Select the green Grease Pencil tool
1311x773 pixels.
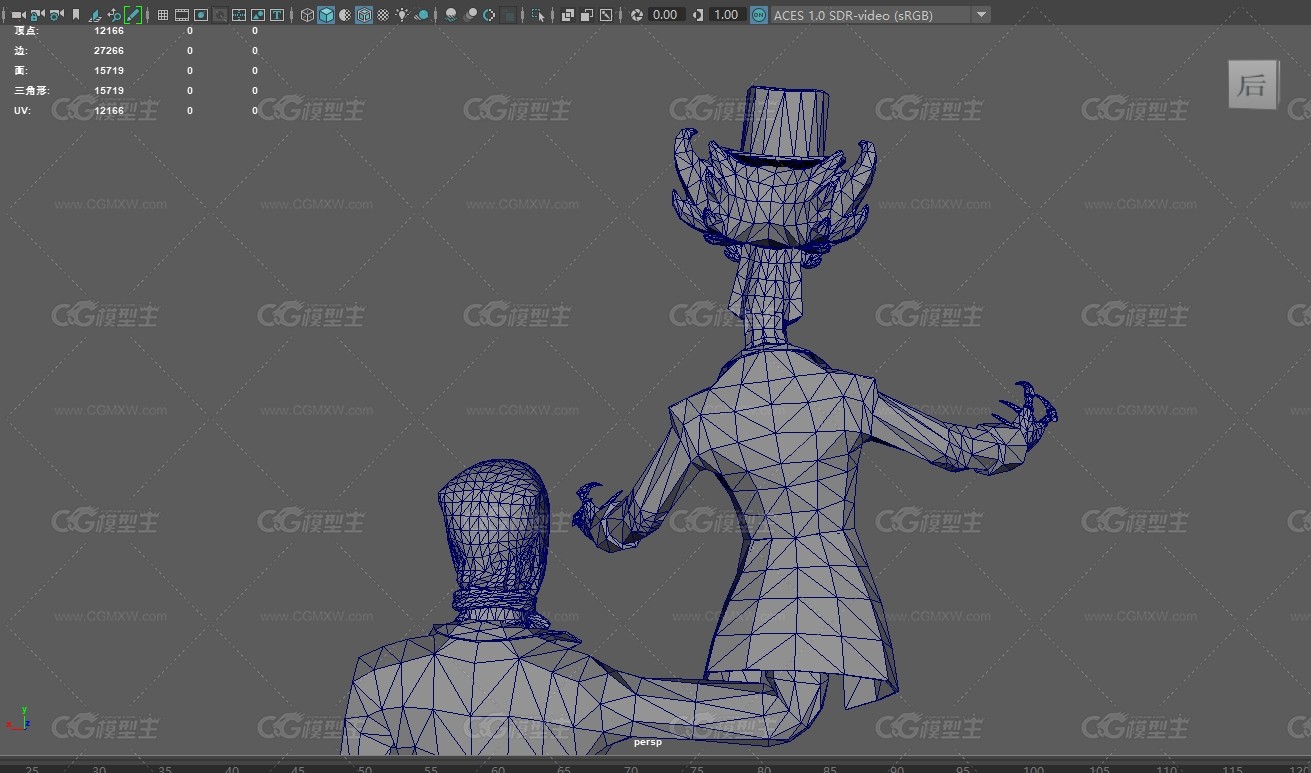(132, 15)
